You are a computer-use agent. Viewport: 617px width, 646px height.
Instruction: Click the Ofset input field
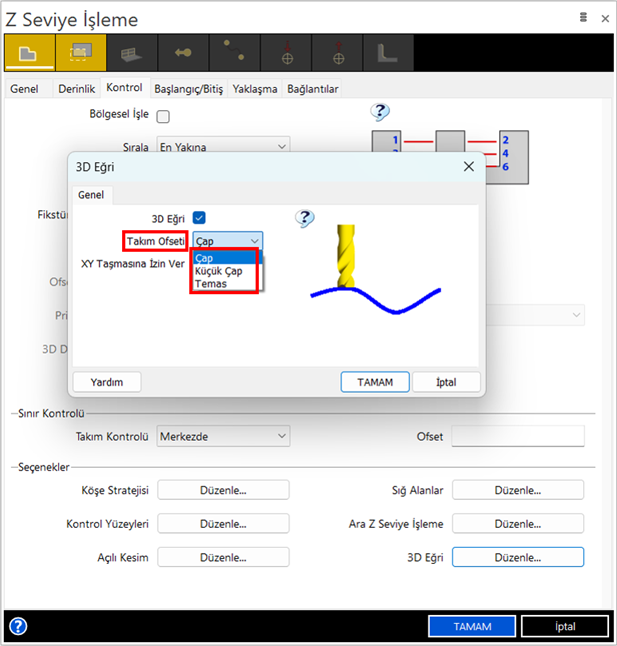tap(518, 436)
